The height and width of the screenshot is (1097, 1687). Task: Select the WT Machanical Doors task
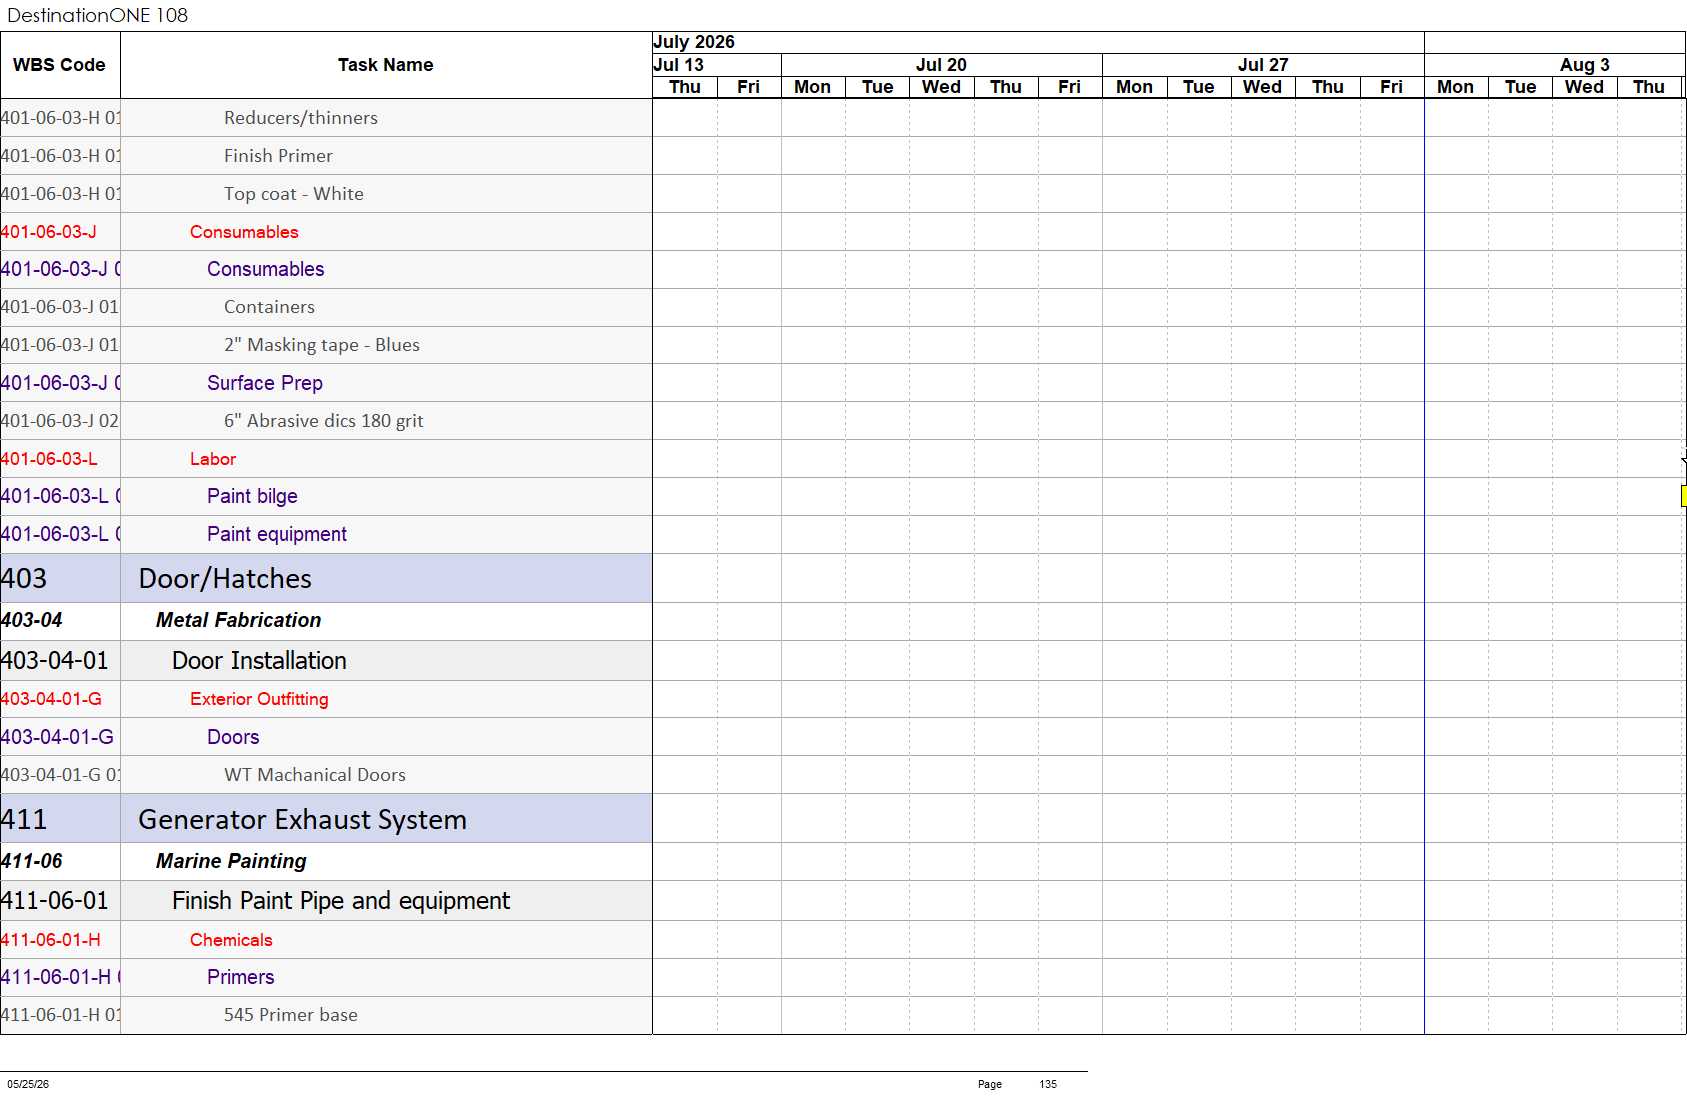[315, 775]
